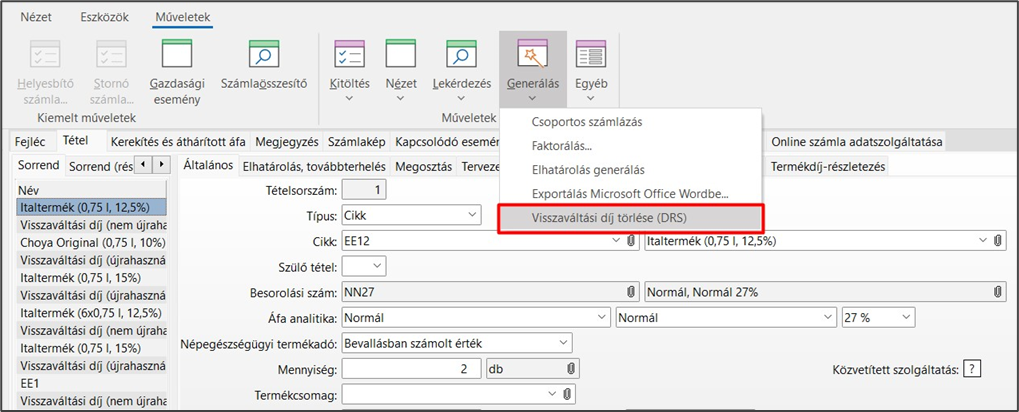This screenshot has height=412, width=1019.
Task: Select the EE1 list row
Action: pos(91,383)
